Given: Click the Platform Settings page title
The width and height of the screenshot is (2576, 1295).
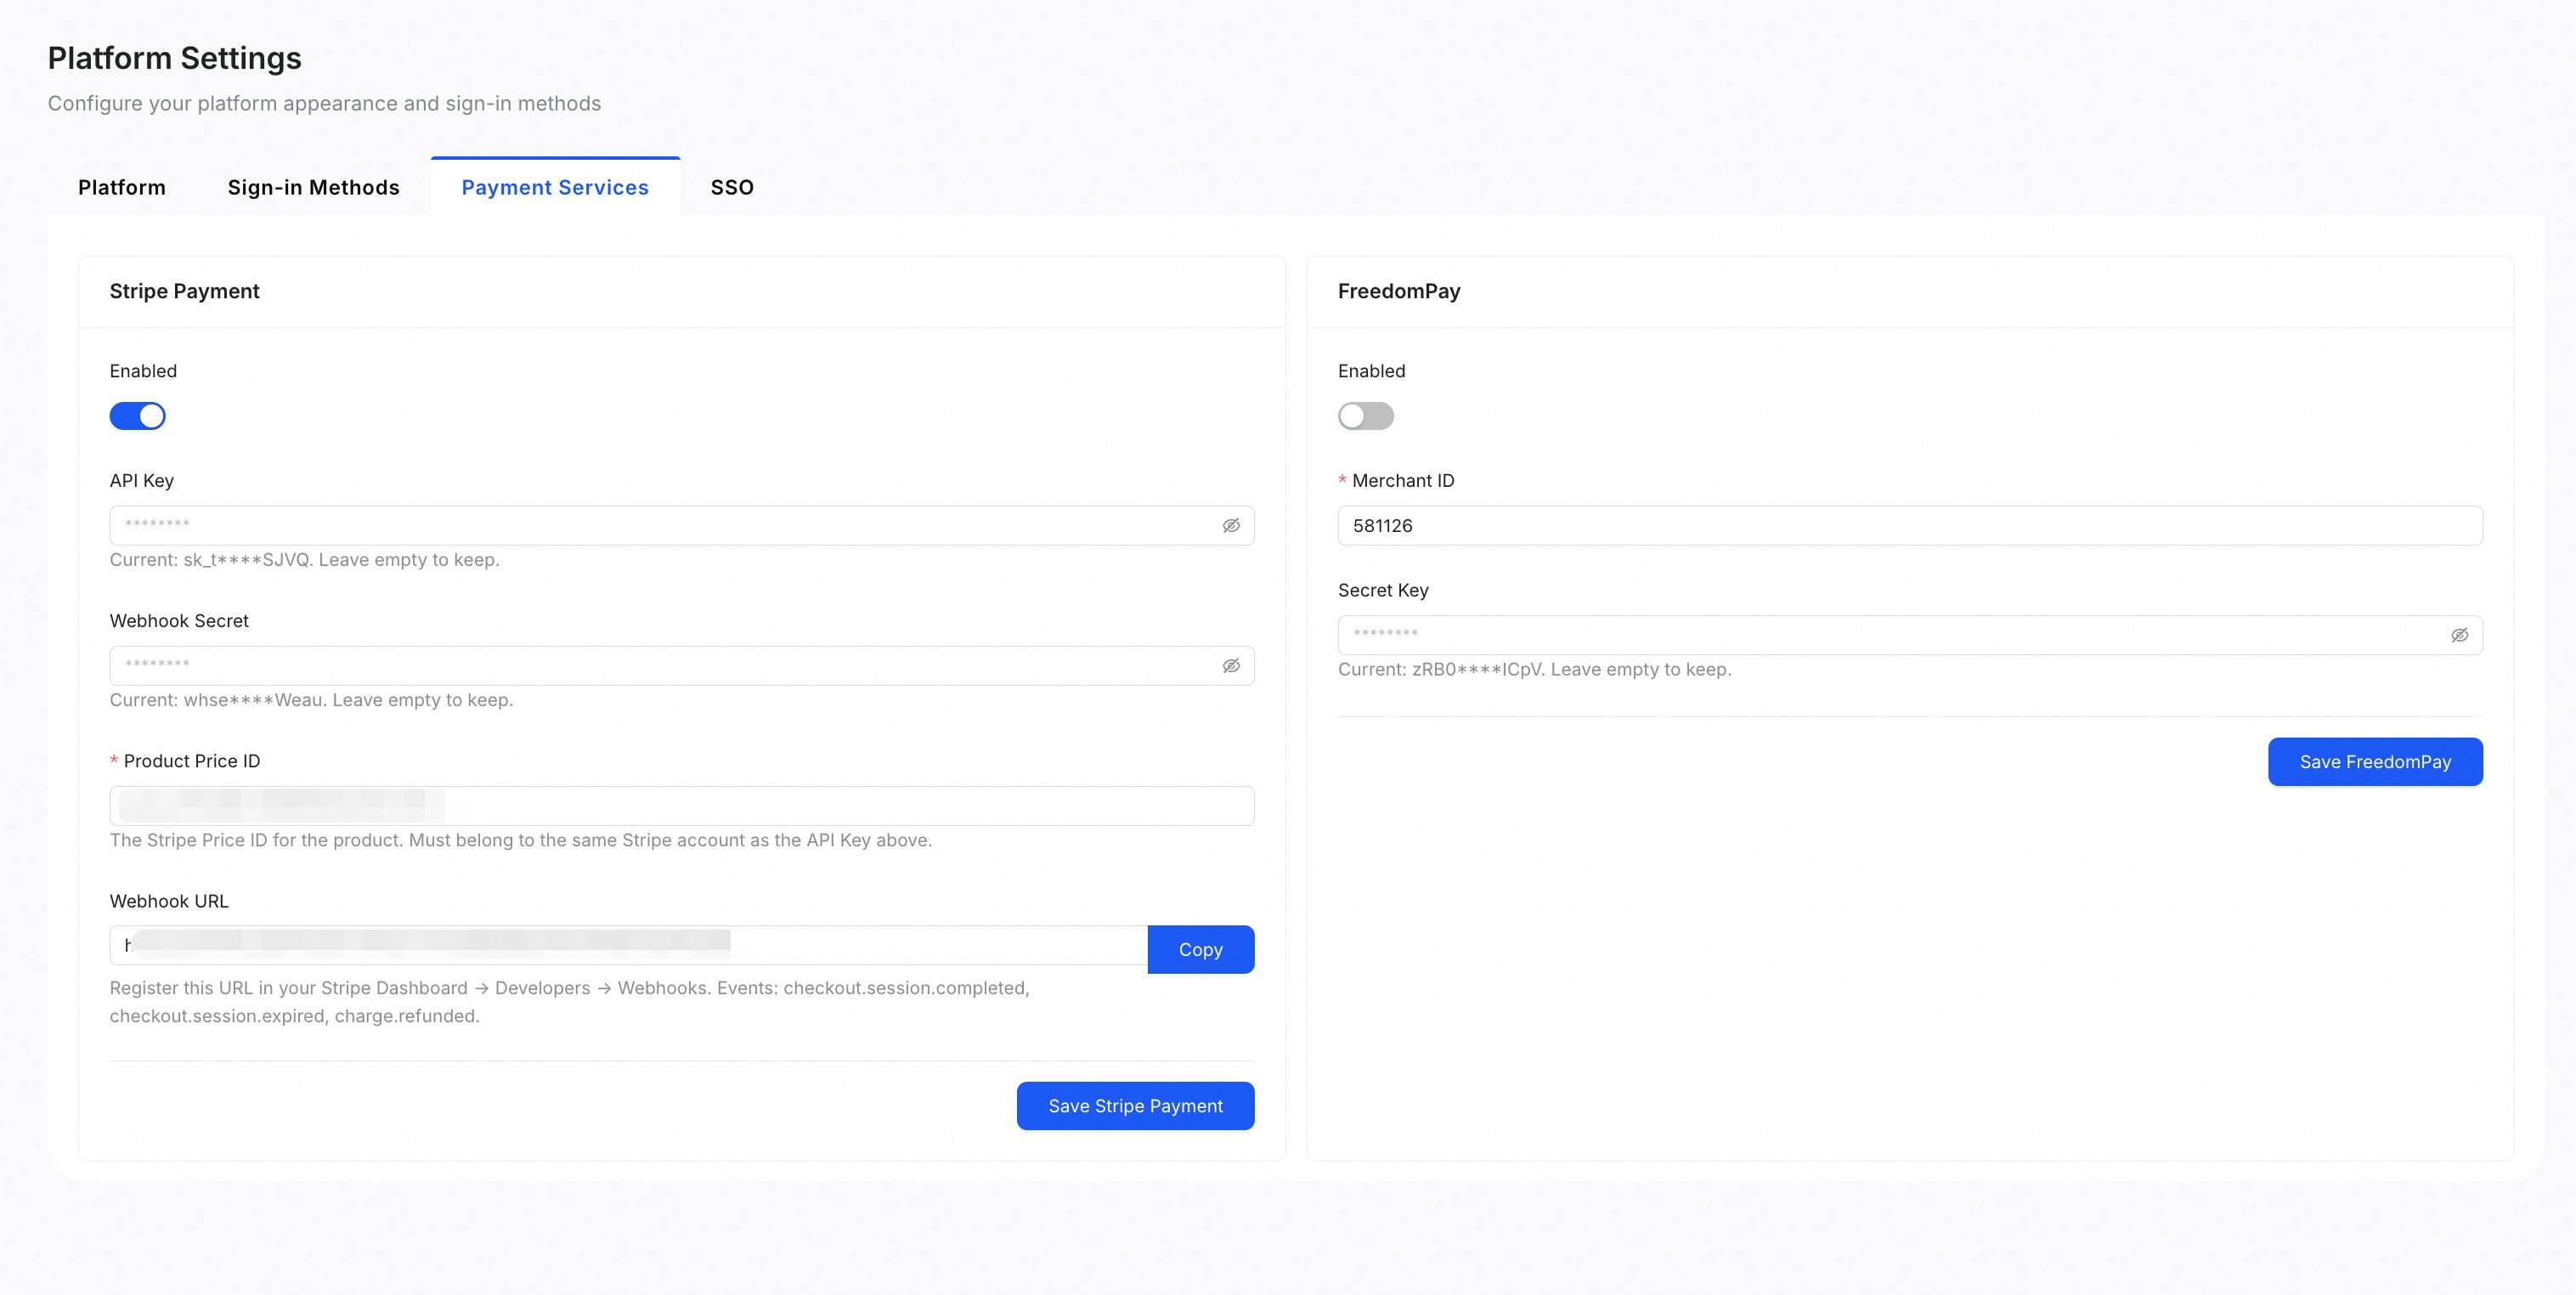Looking at the screenshot, I should pos(174,58).
